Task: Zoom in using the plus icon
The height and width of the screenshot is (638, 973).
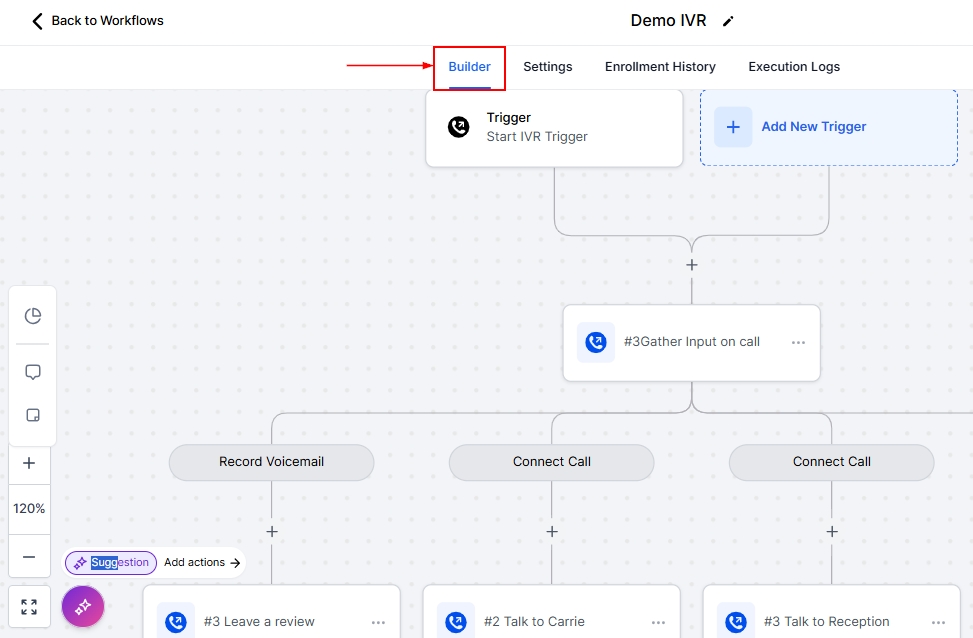Action: [x=29, y=463]
